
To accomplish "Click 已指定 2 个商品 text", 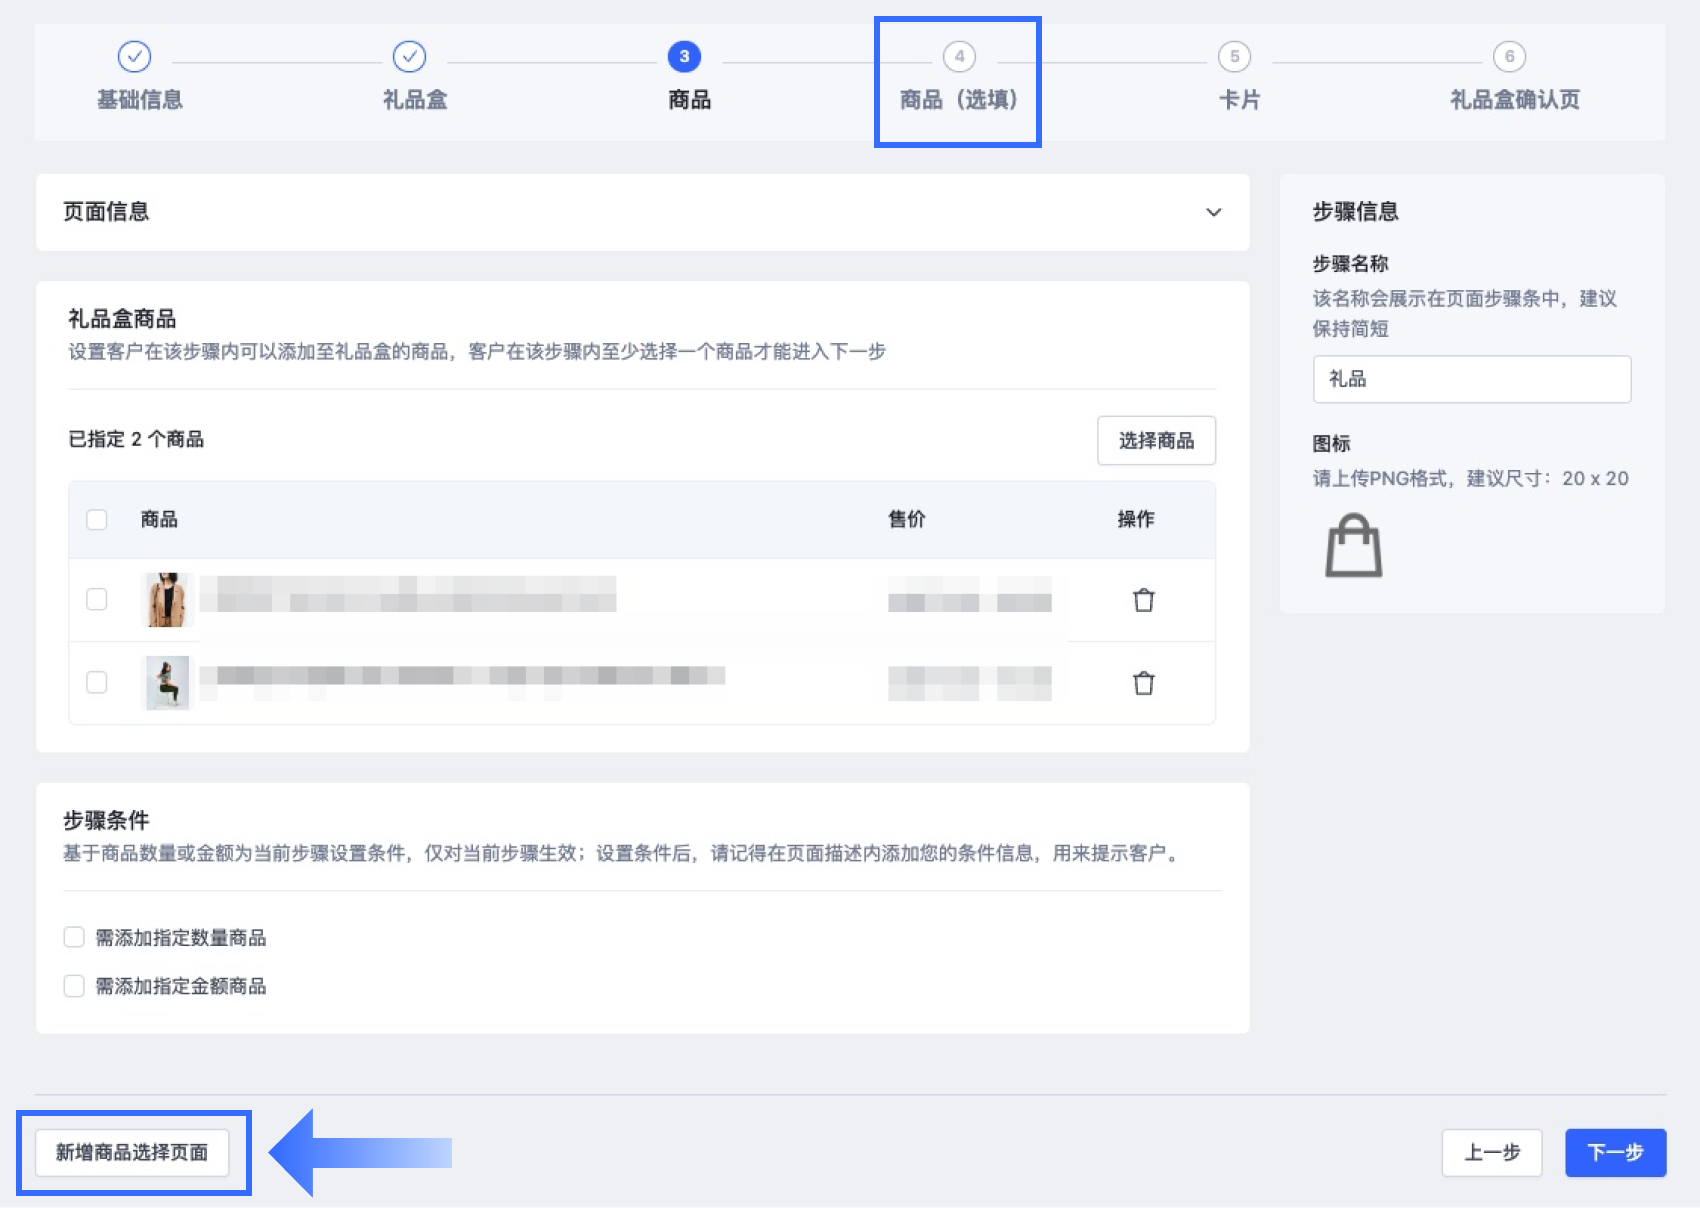I will pyautogui.click(x=136, y=439).
